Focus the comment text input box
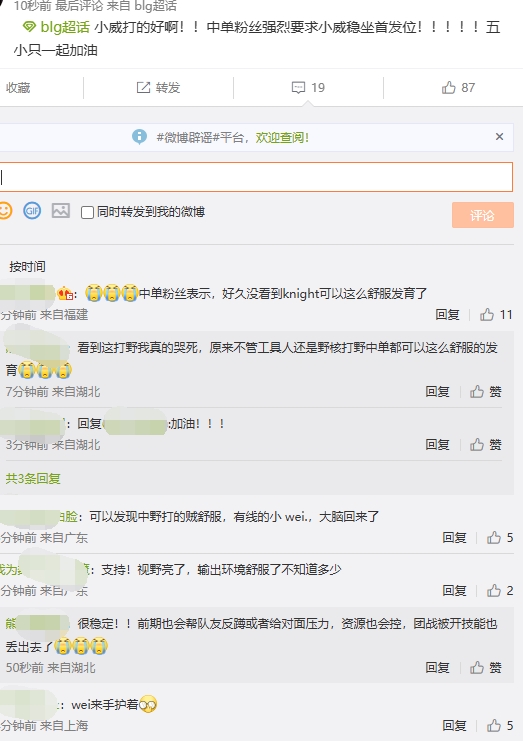This screenshot has width=523, height=741. pyautogui.click(x=256, y=177)
